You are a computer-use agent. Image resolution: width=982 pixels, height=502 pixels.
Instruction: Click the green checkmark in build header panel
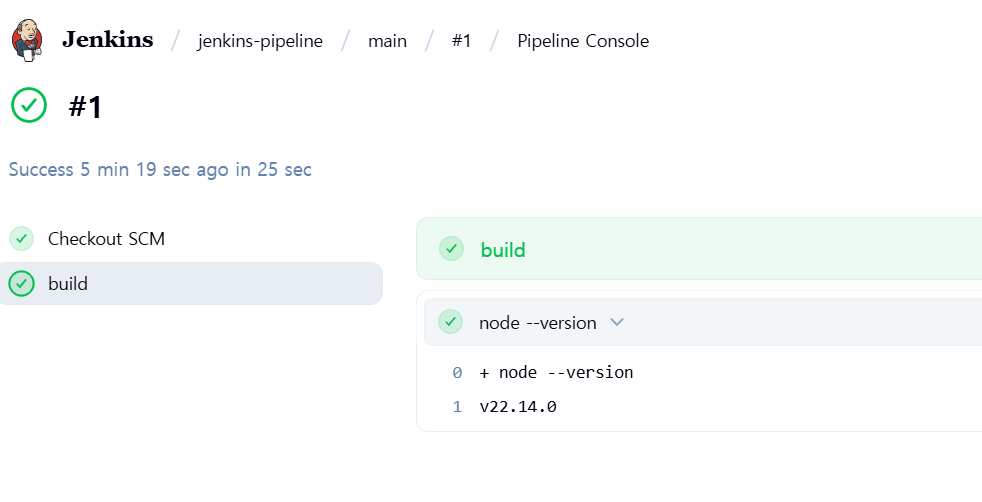click(x=451, y=249)
